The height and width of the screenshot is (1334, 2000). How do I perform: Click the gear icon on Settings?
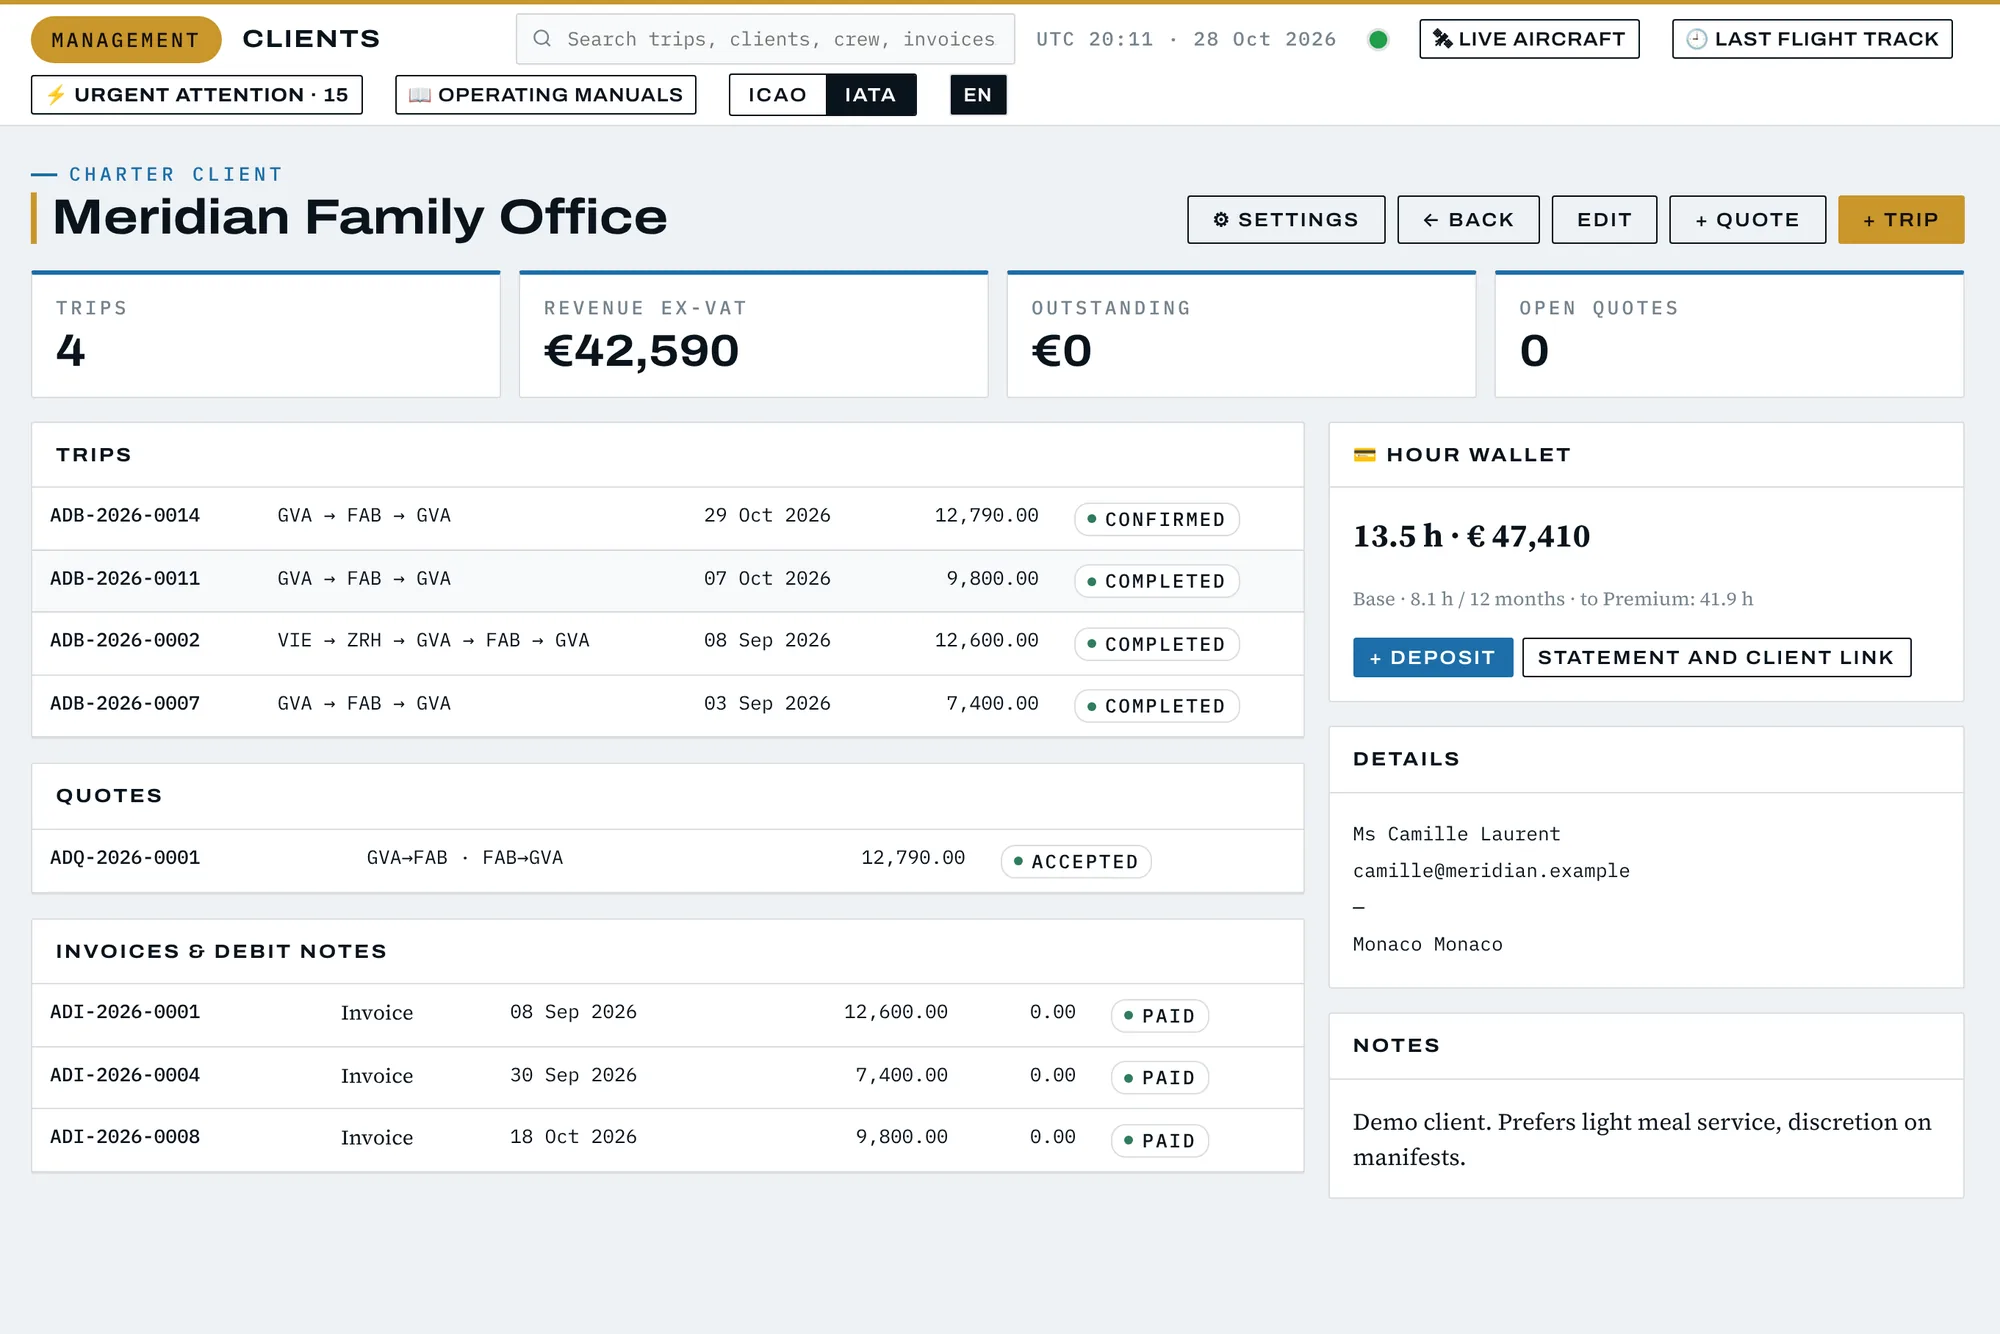[1221, 220]
